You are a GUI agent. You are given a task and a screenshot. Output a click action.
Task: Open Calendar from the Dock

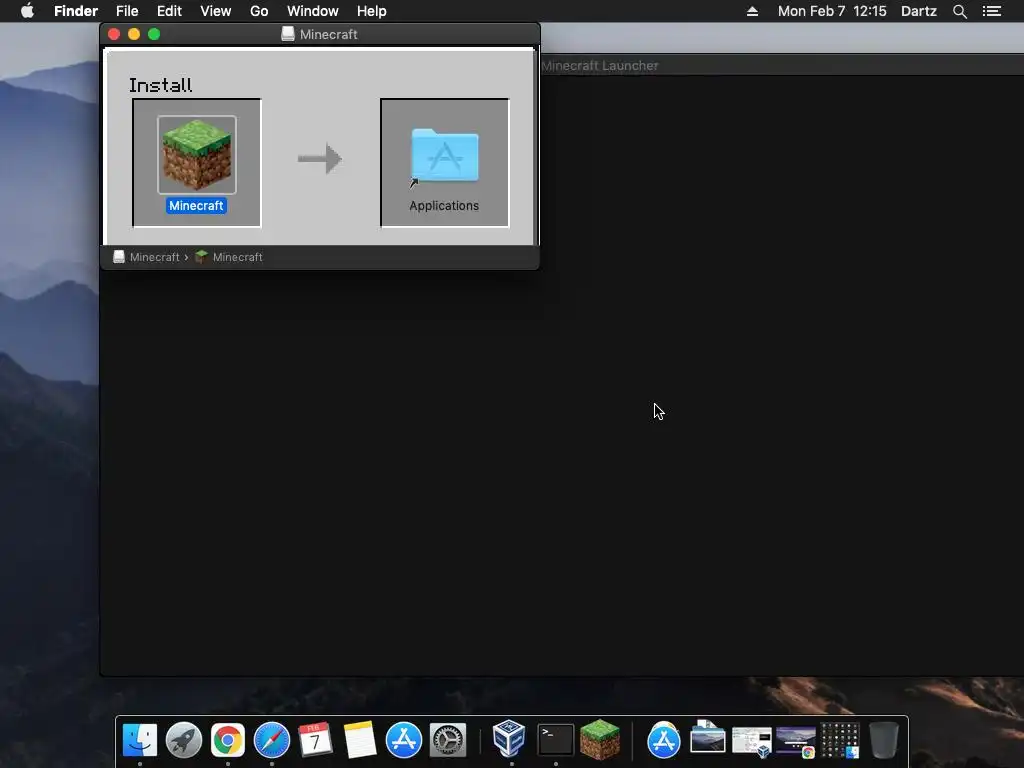click(315, 740)
